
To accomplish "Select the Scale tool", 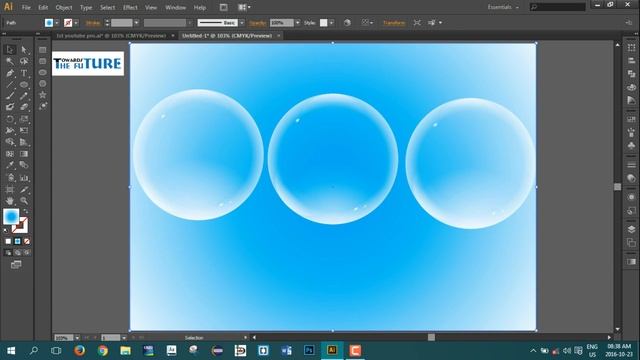I will [24, 119].
